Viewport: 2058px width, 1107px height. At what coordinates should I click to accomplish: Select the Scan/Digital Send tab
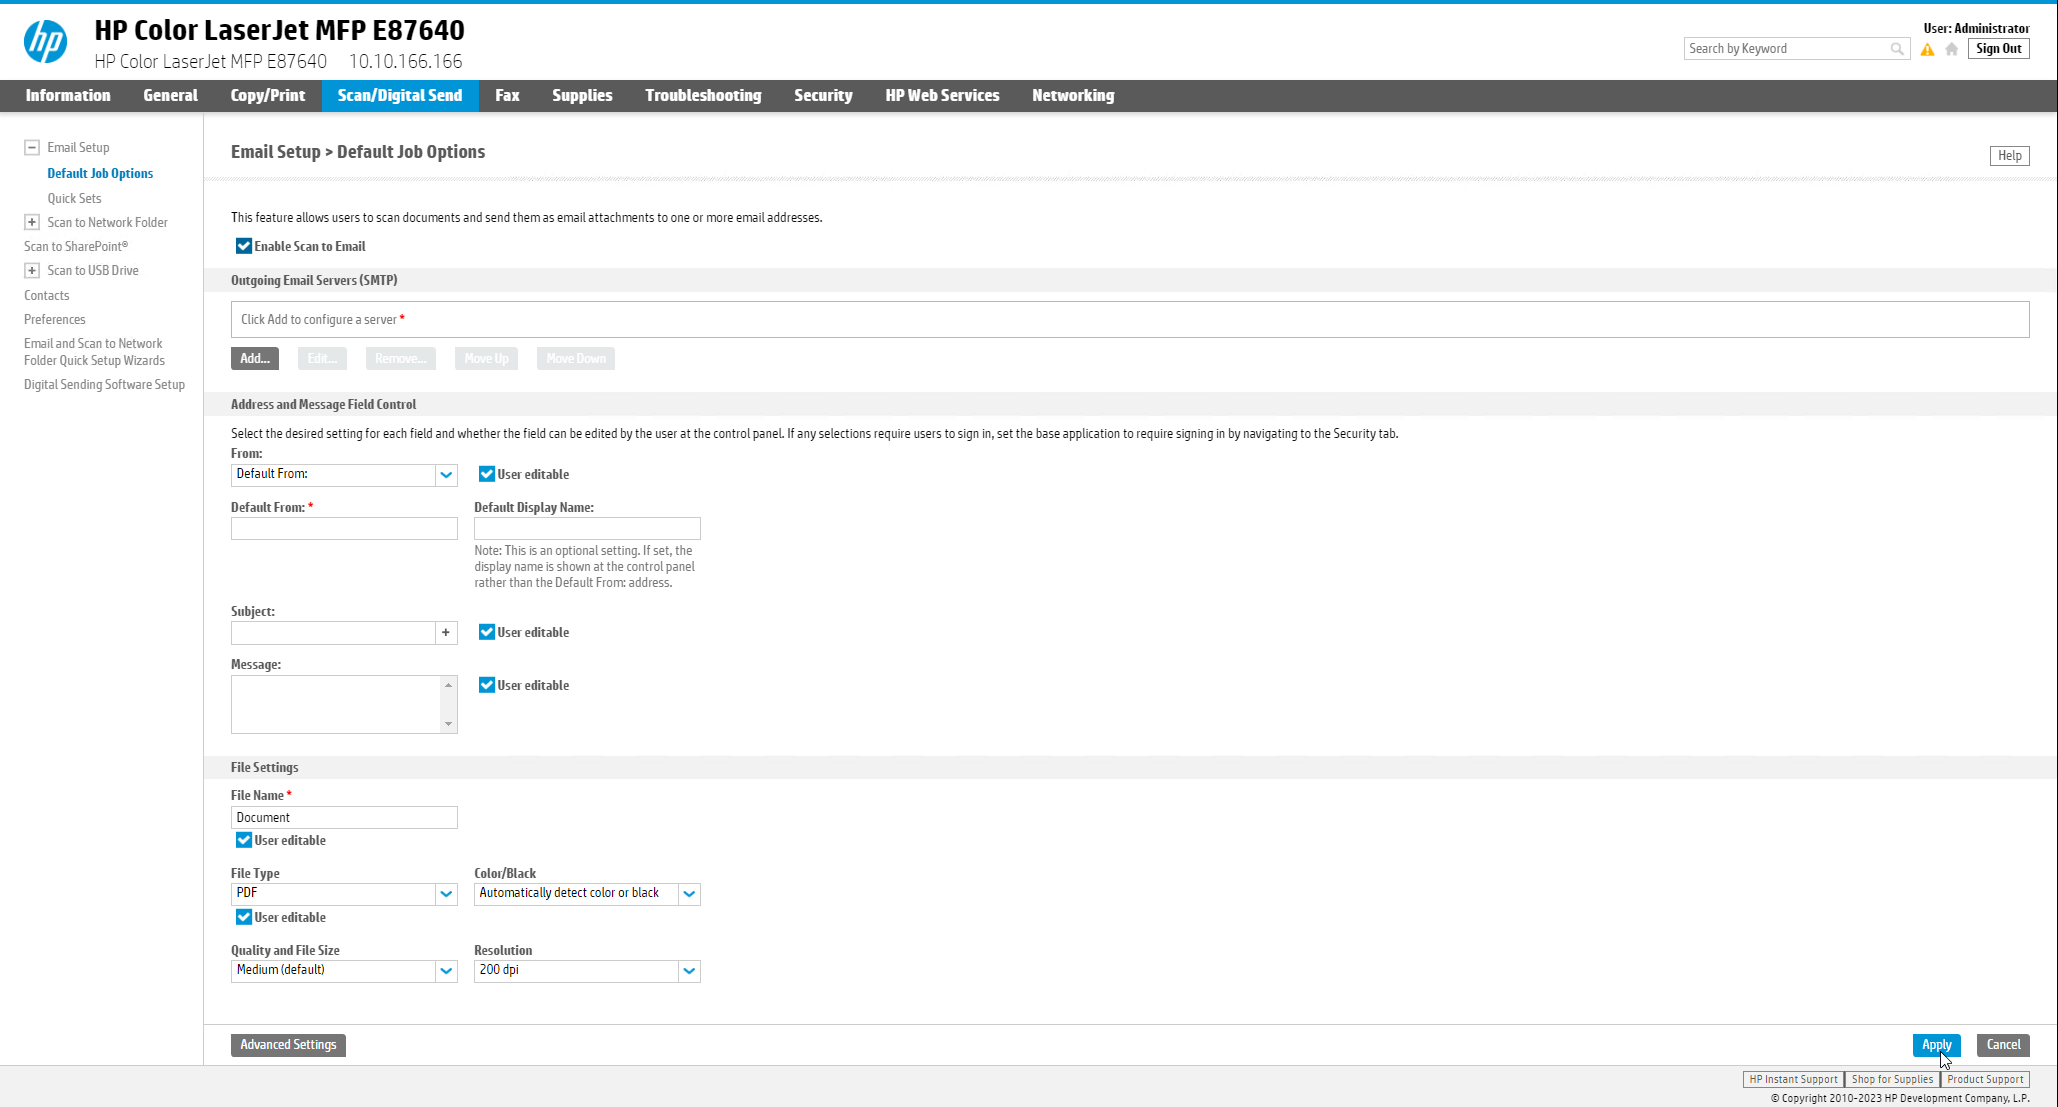click(400, 96)
